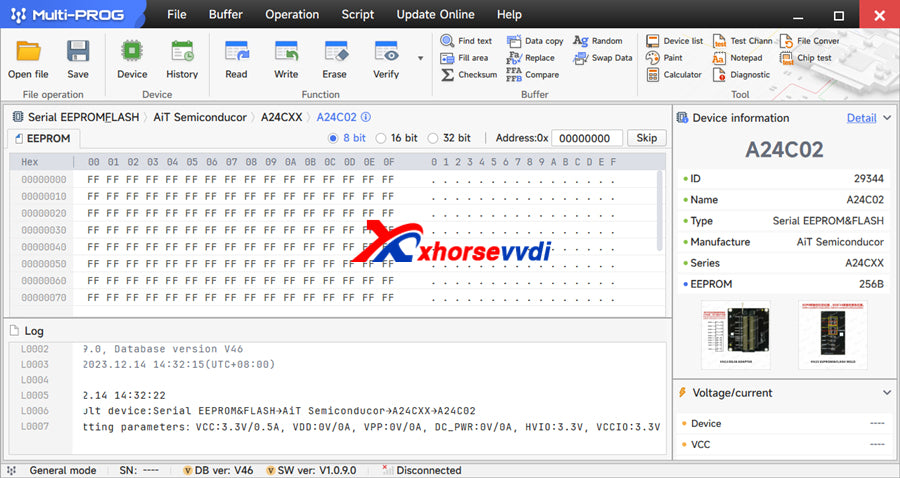Select log line L0003
Screen dimensions: 900x478
click(338, 364)
